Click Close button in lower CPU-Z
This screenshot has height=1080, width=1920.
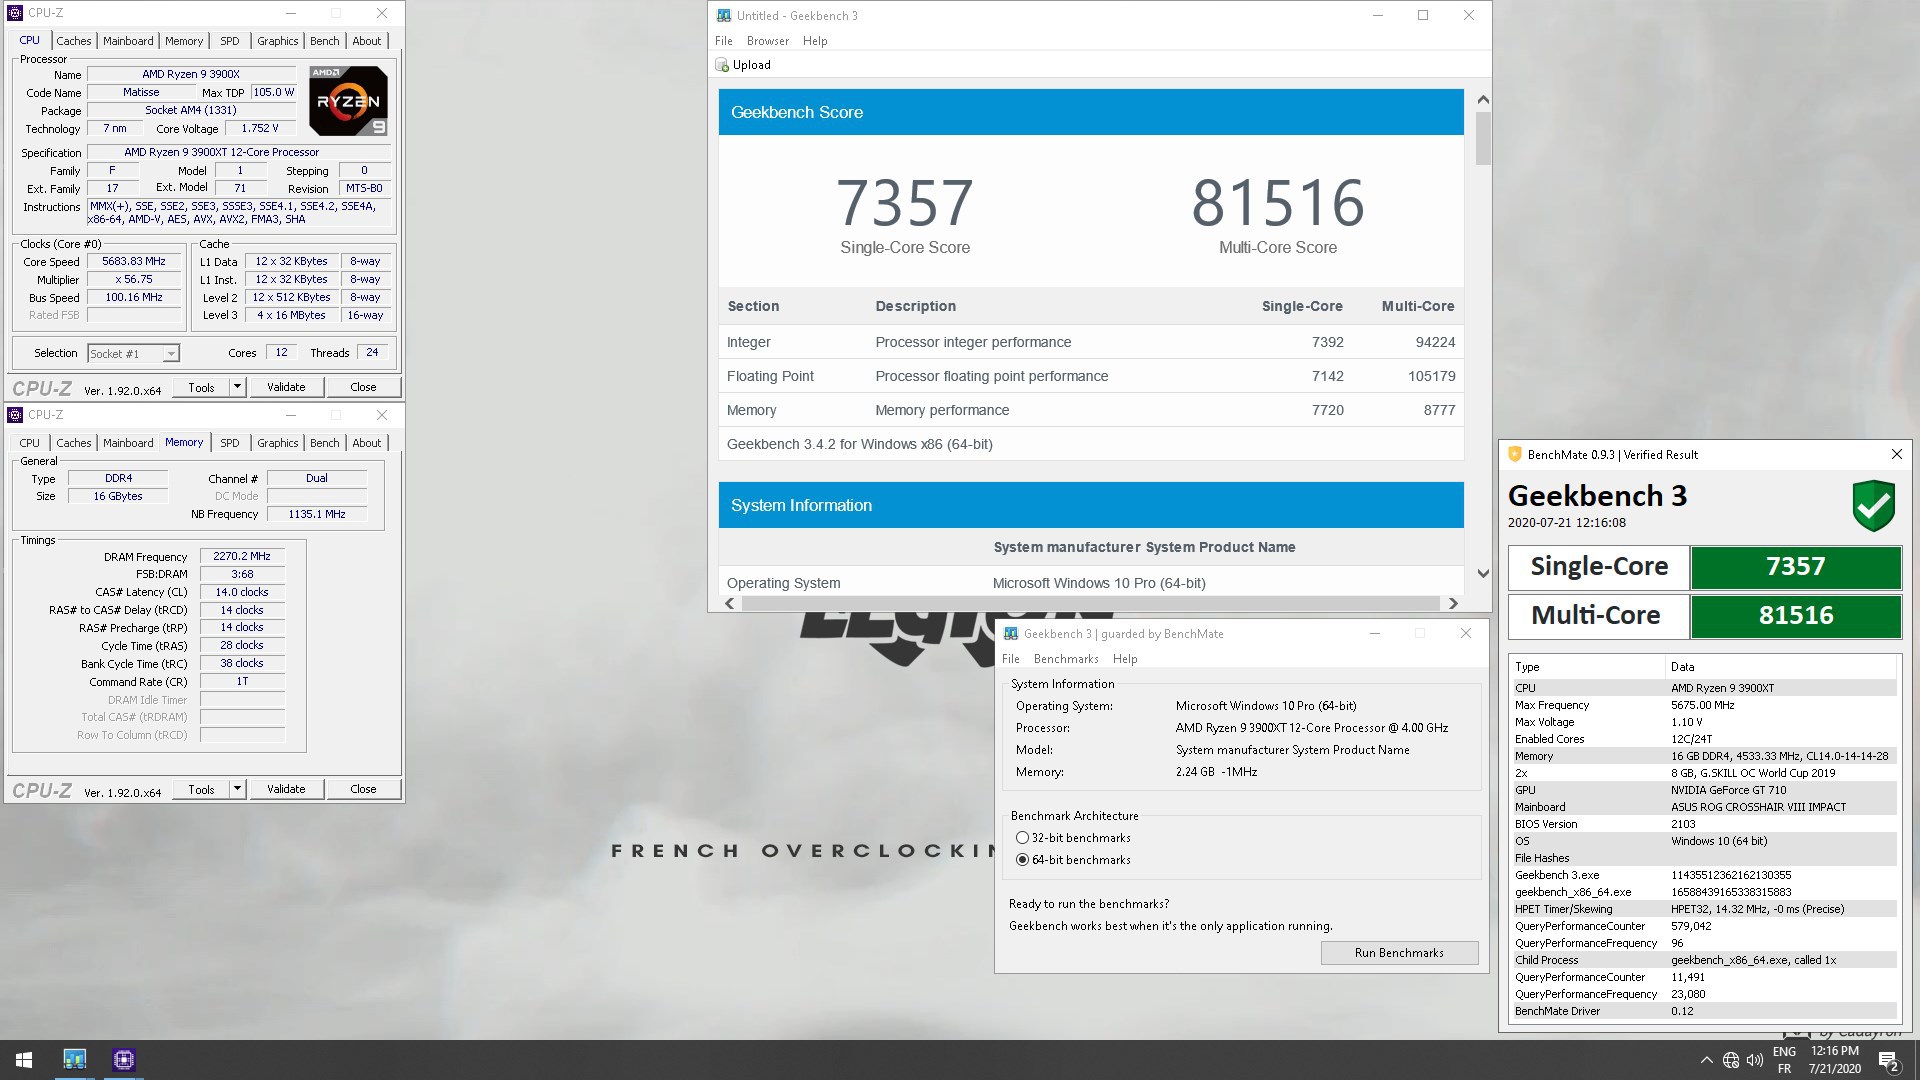[x=363, y=789]
